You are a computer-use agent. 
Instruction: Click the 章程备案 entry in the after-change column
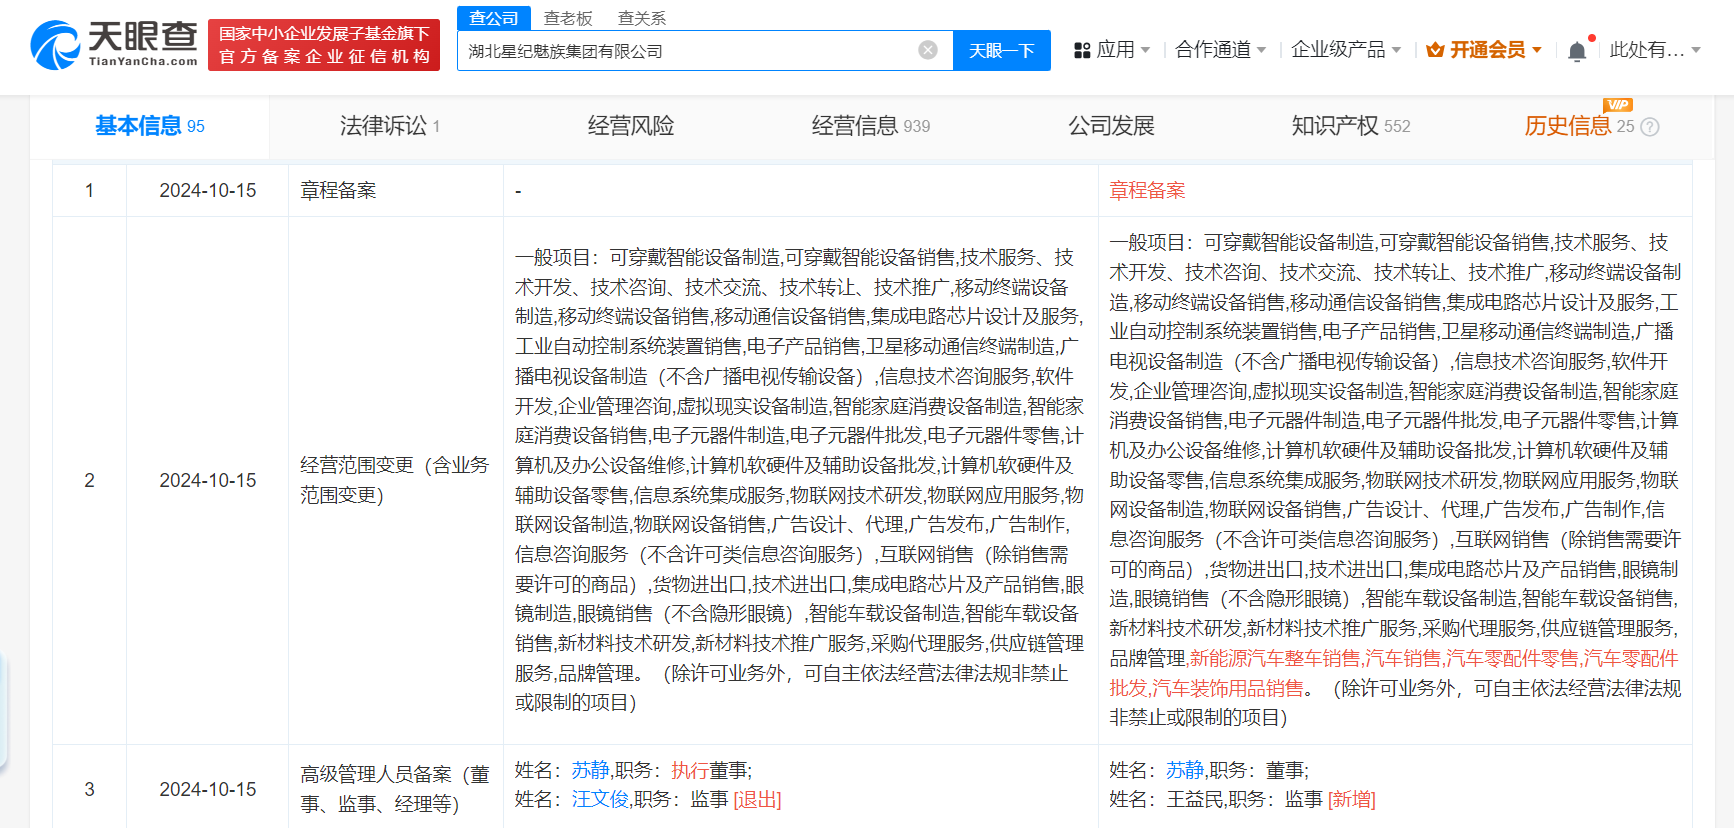click(1147, 190)
